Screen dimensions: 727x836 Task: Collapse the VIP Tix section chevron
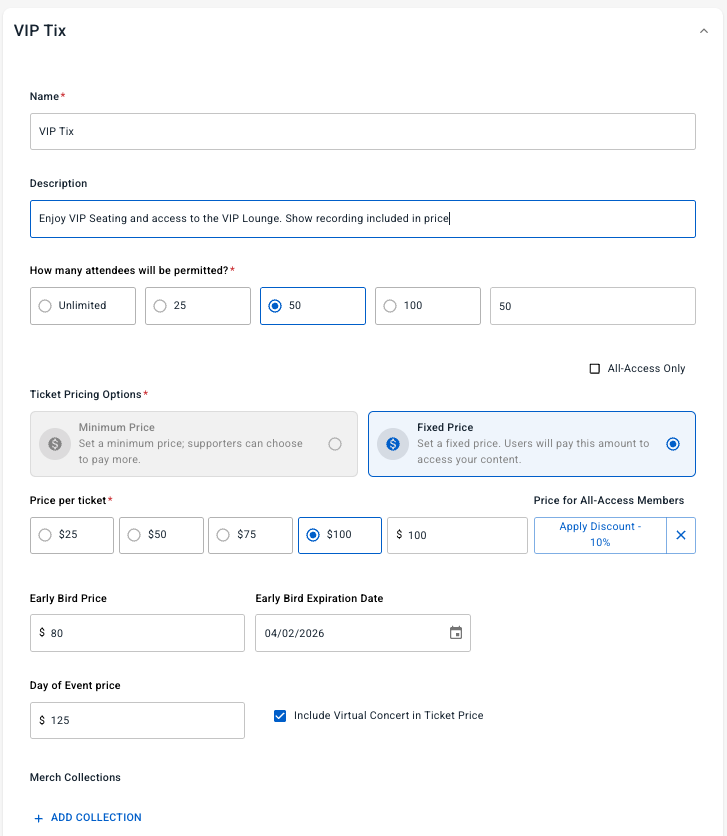[703, 31]
